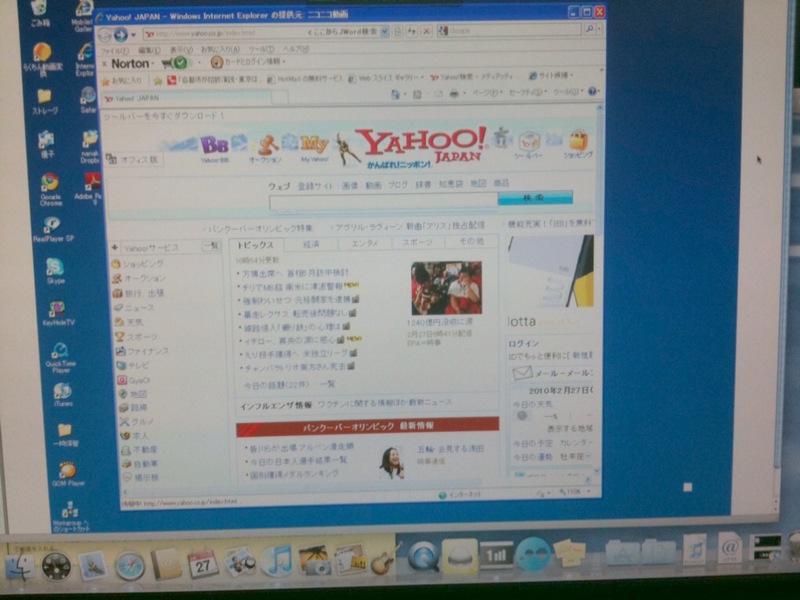Open the ショッピング link in Yahoo services
800x600 pixels.
144,263
